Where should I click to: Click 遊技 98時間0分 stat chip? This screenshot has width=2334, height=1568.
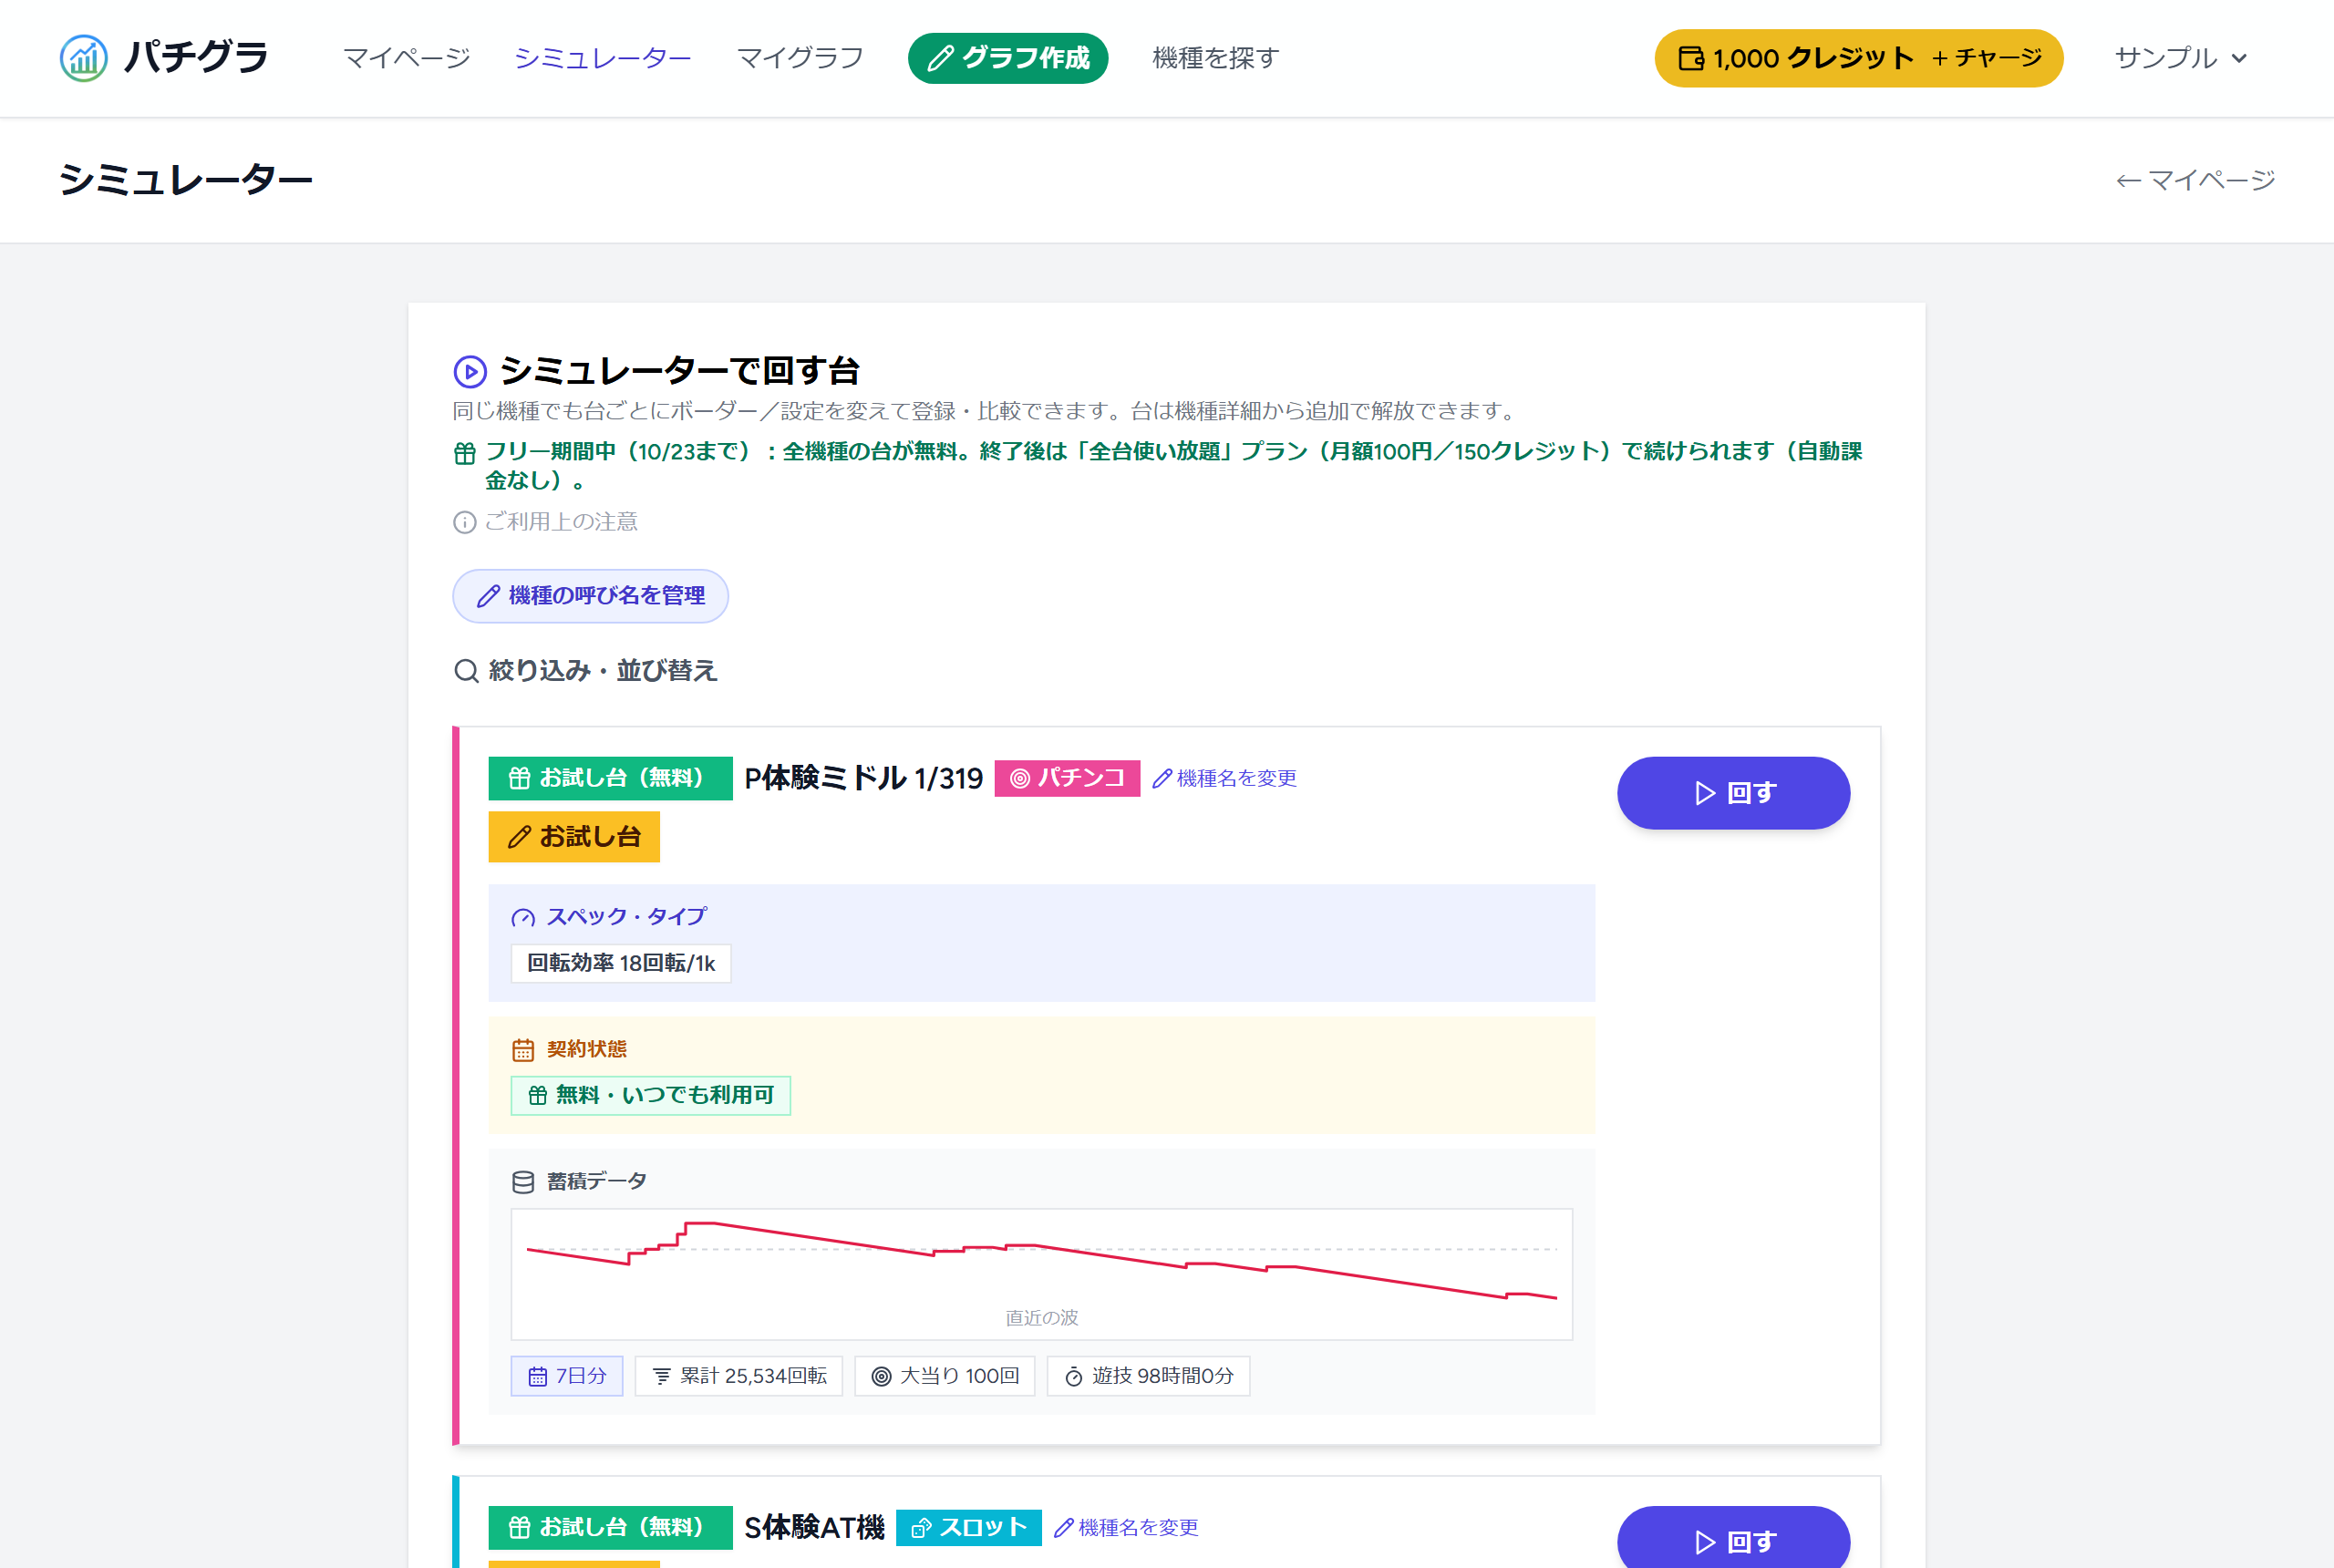coord(1148,1376)
